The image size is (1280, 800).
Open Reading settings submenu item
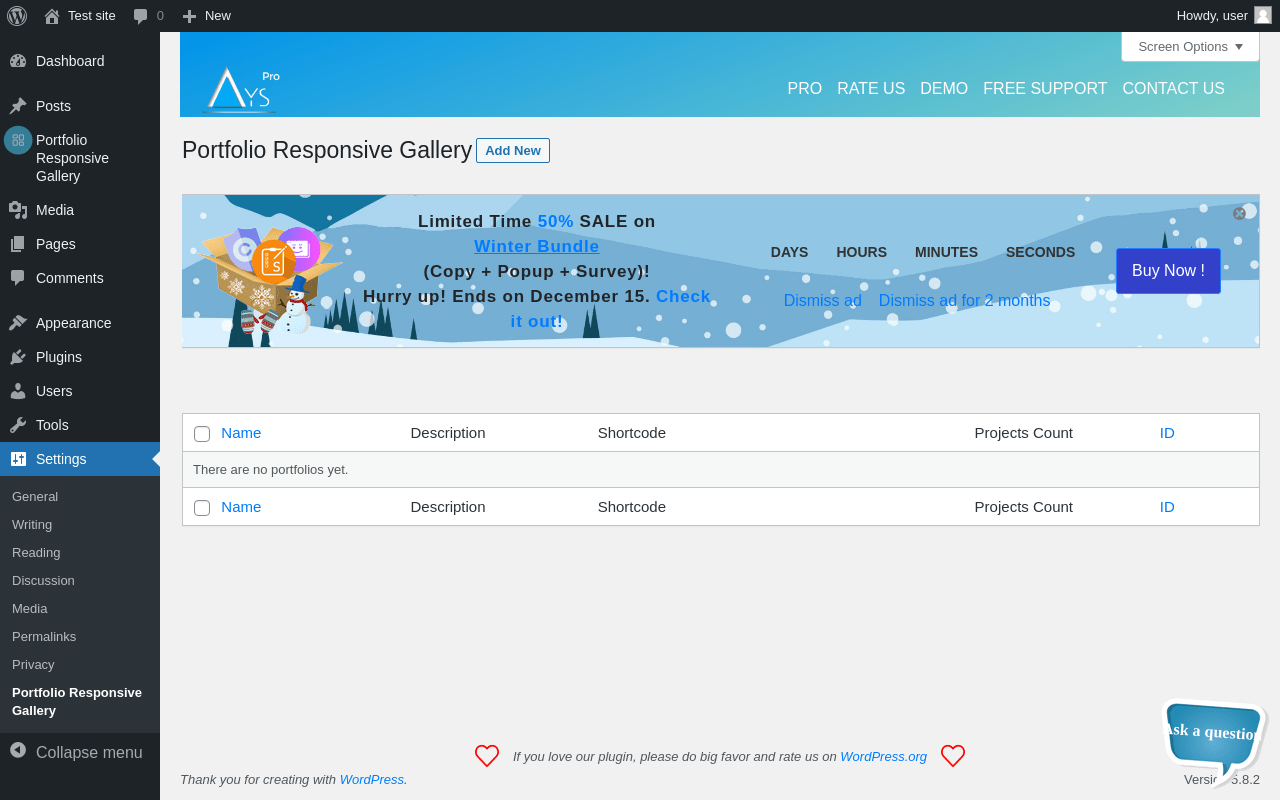(36, 552)
